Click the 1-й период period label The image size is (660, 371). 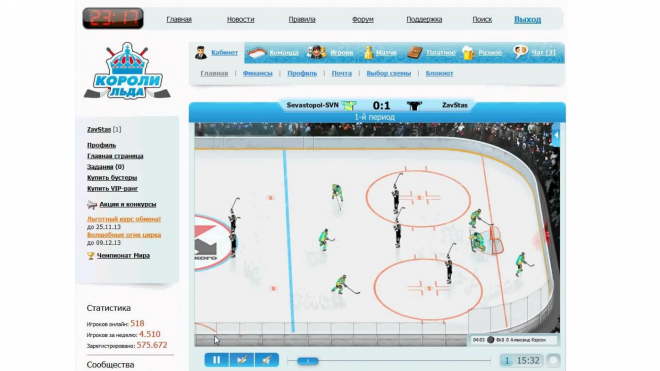coord(375,117)
